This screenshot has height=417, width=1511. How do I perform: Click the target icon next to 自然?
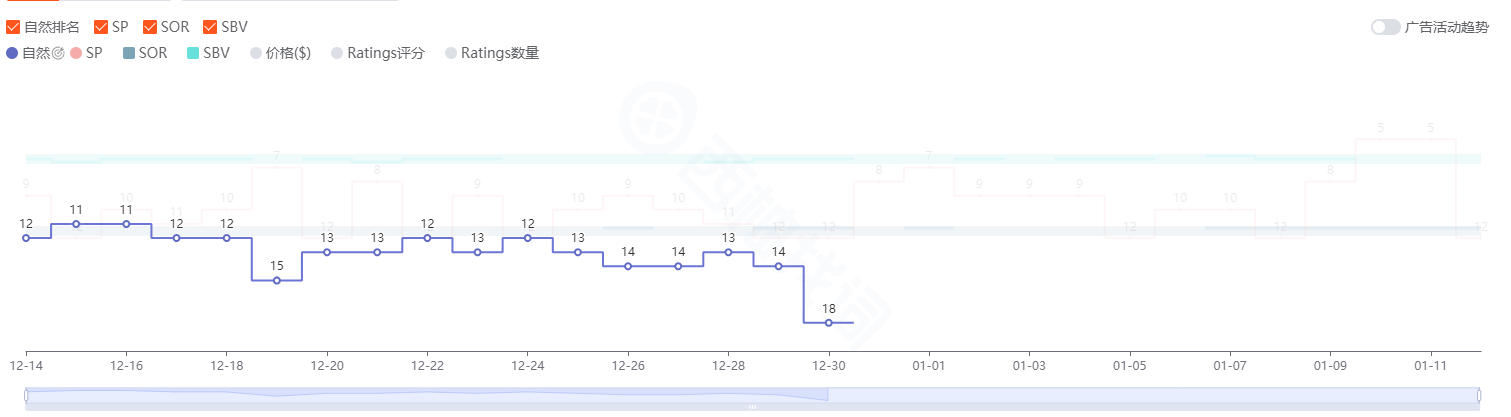(58, 53)
